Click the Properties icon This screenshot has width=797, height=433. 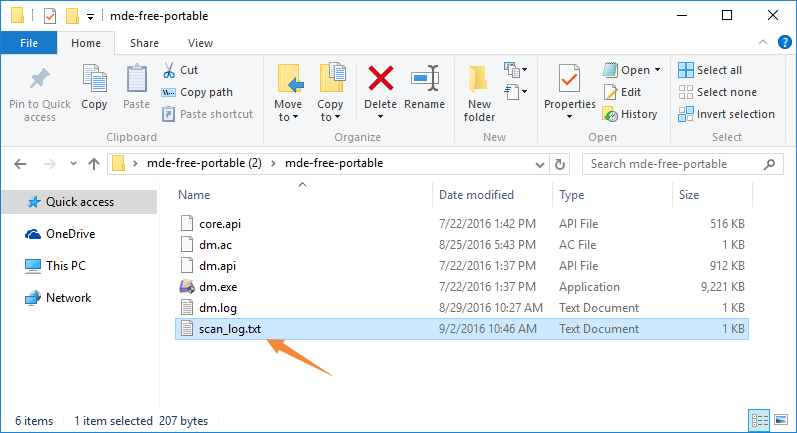[569, 78]
